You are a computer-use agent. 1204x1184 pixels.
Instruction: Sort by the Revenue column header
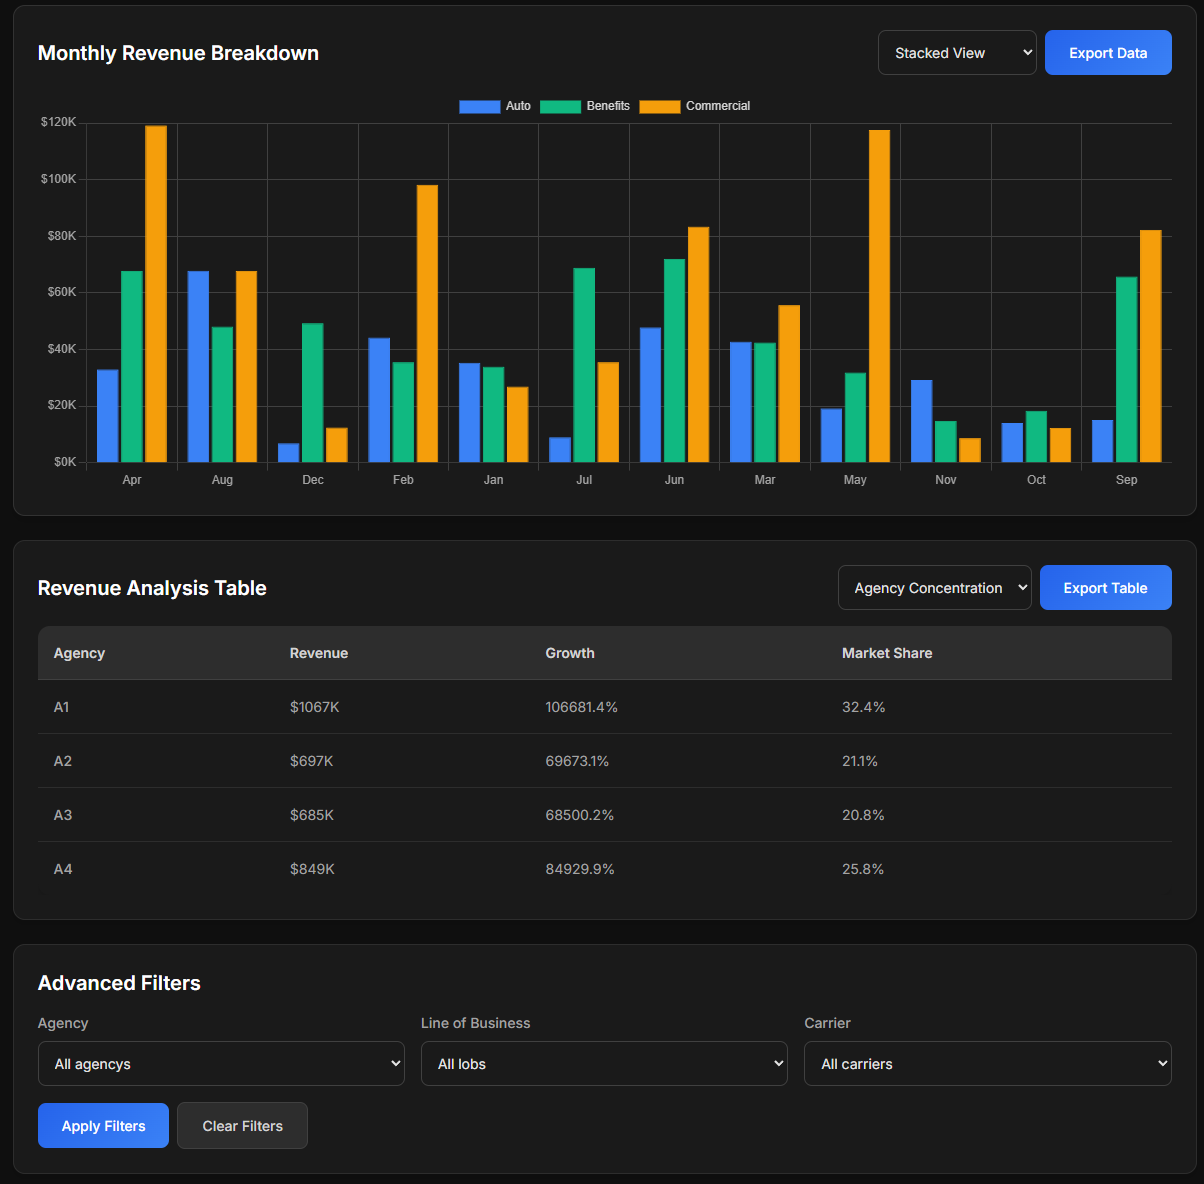[319, 653]
